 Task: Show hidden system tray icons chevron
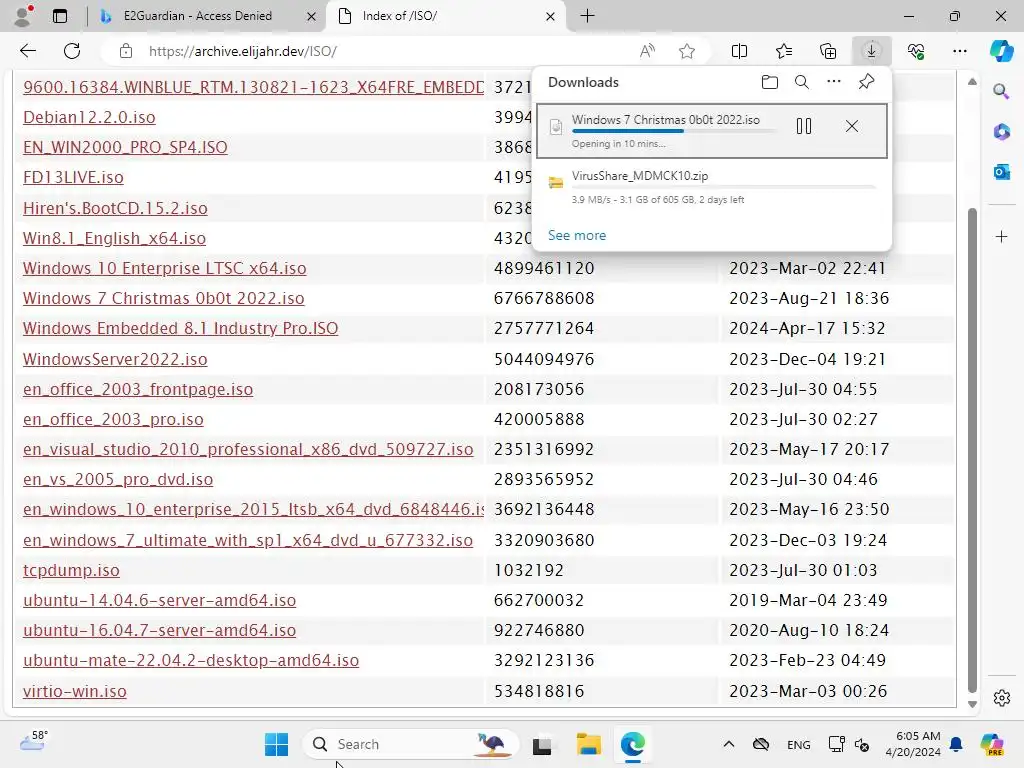pyautogui.click(x=729, y=744)
